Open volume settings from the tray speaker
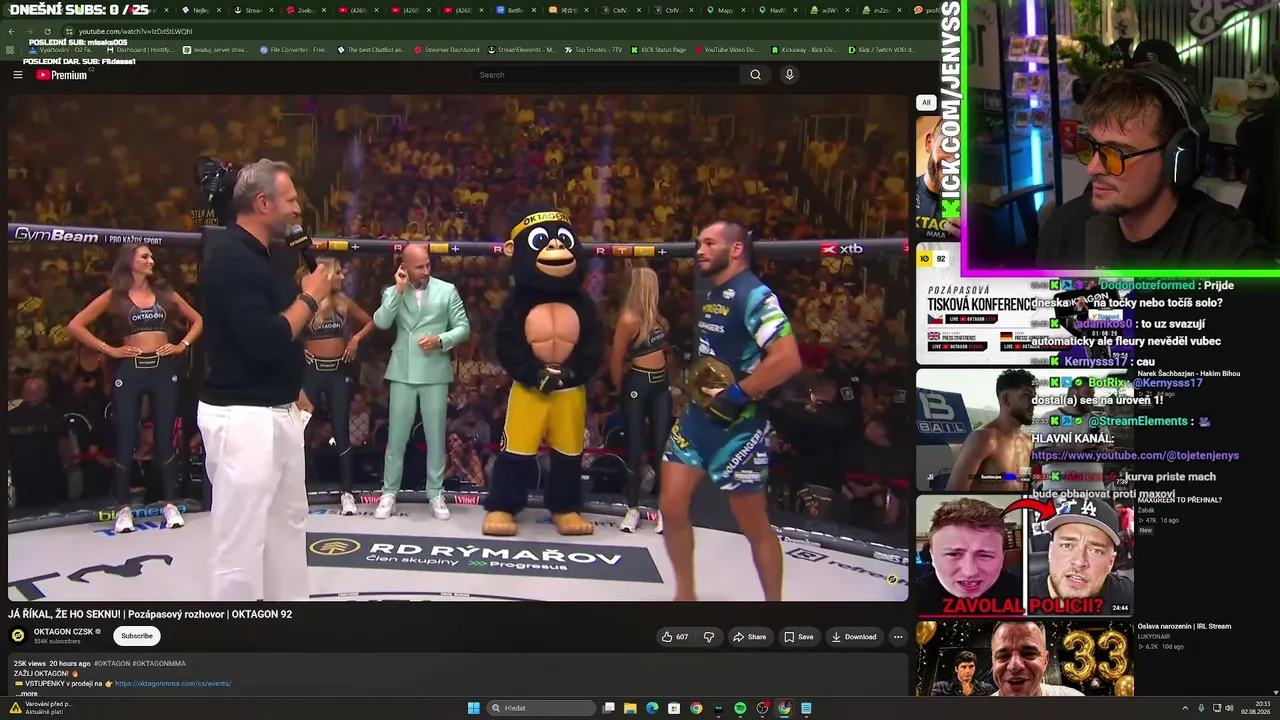Viewport: 1280px width, 720px height. pyautogui.click(x=1229, y=708)
